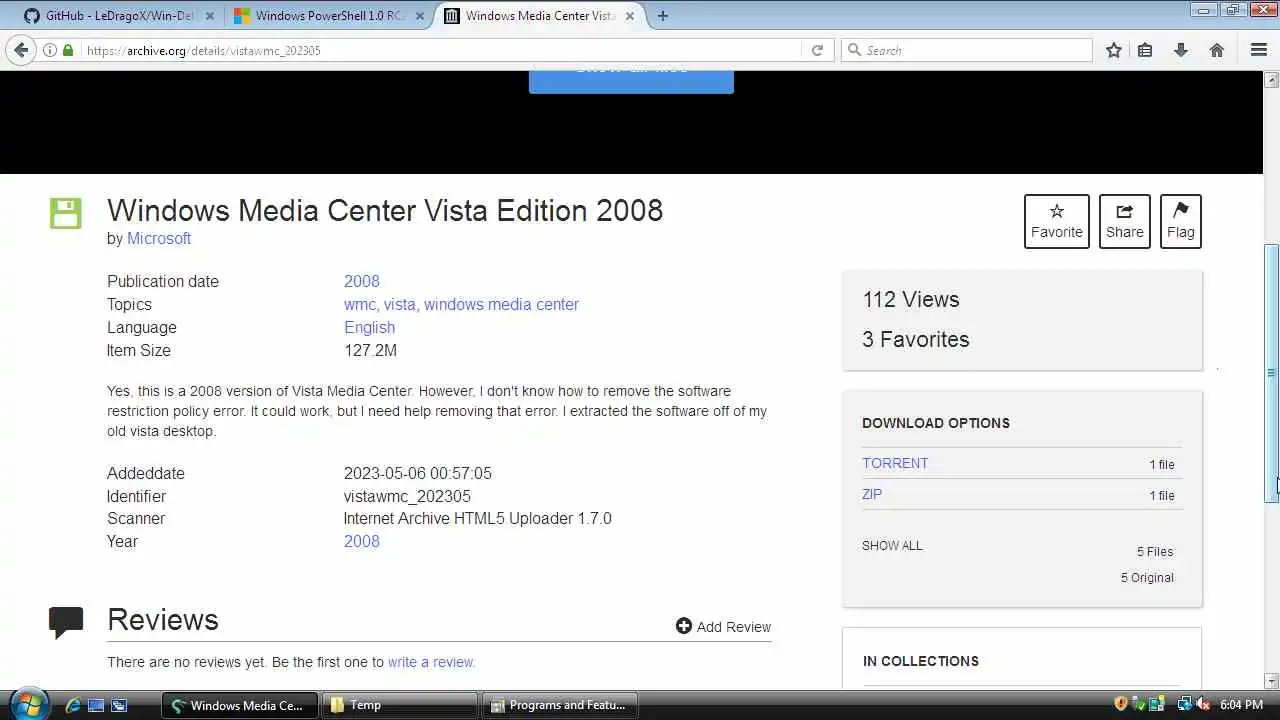This screenshot has width=1280, height=720.
Task: Favorite this item with star button
Action: 1057,221
